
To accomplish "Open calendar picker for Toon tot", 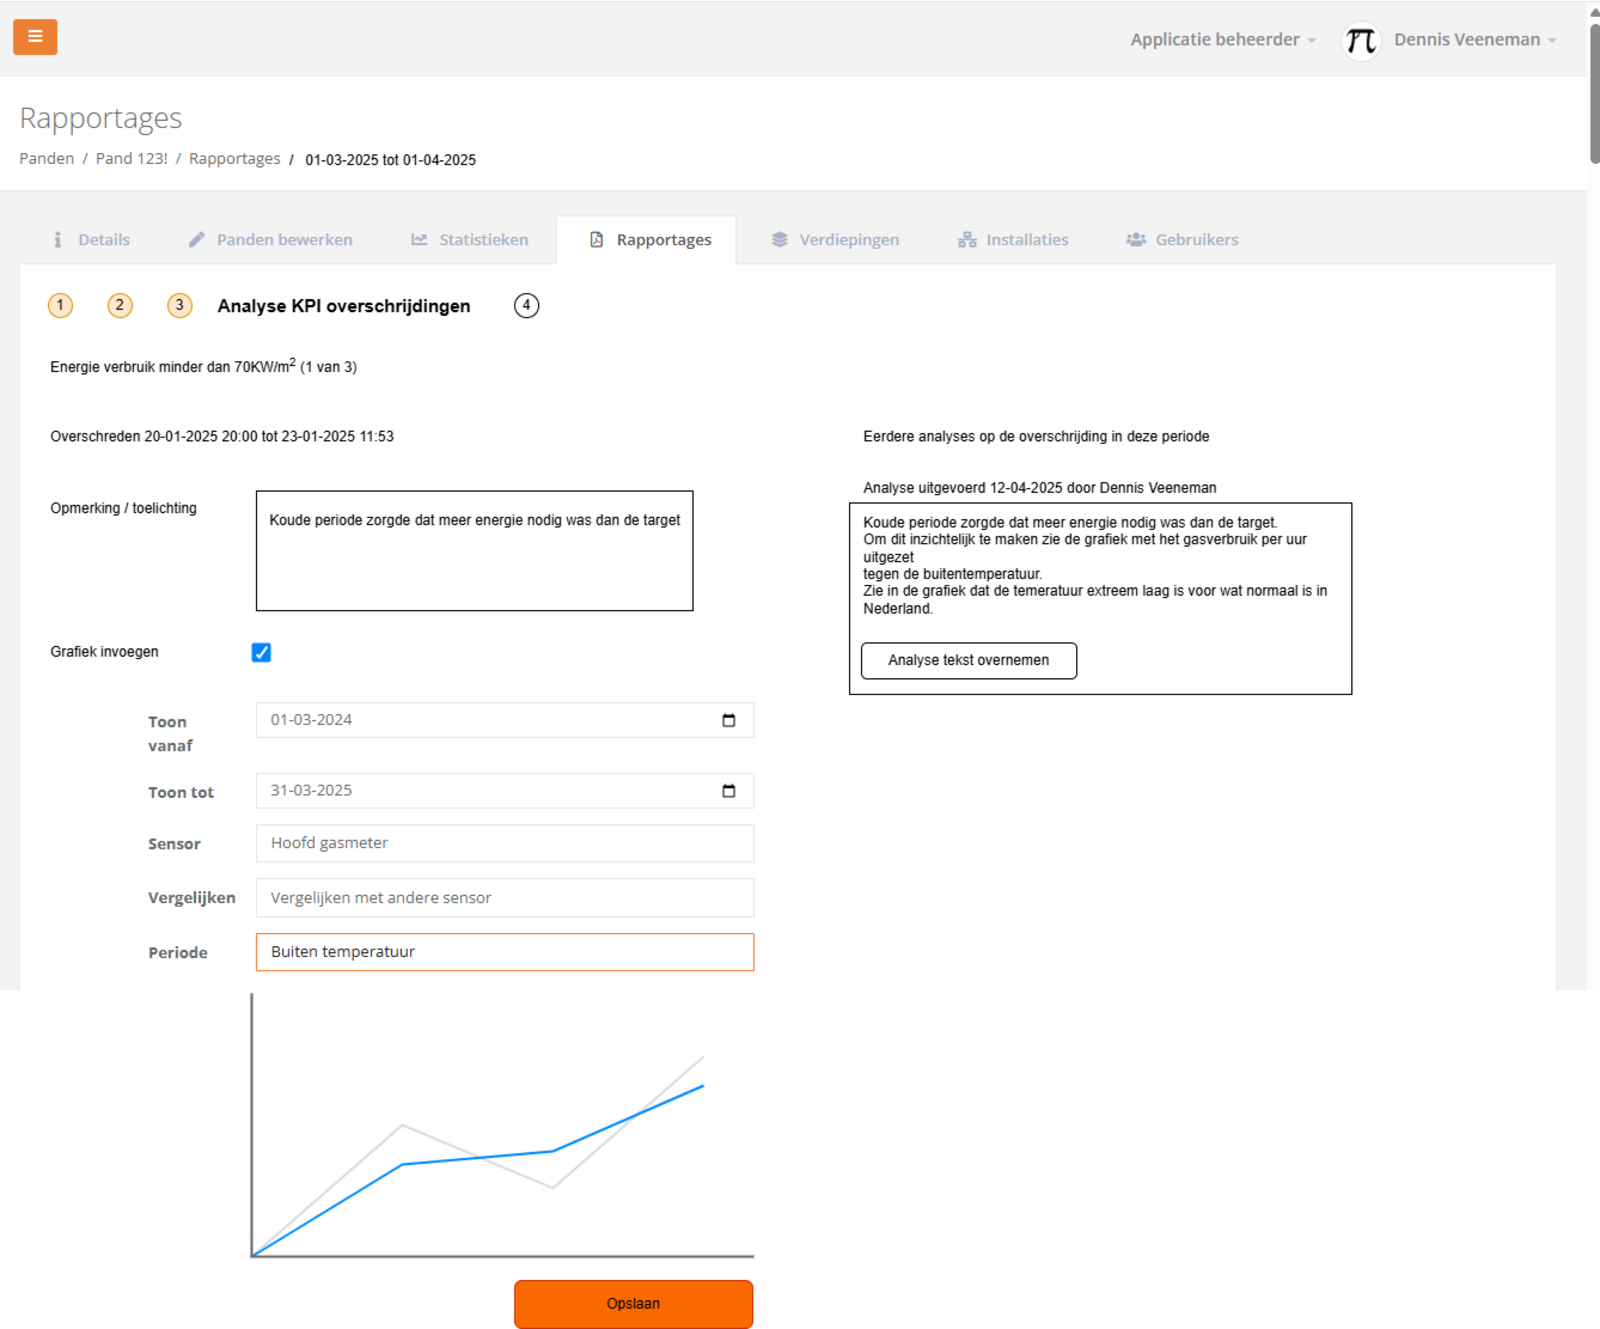I will pos(729,791).
